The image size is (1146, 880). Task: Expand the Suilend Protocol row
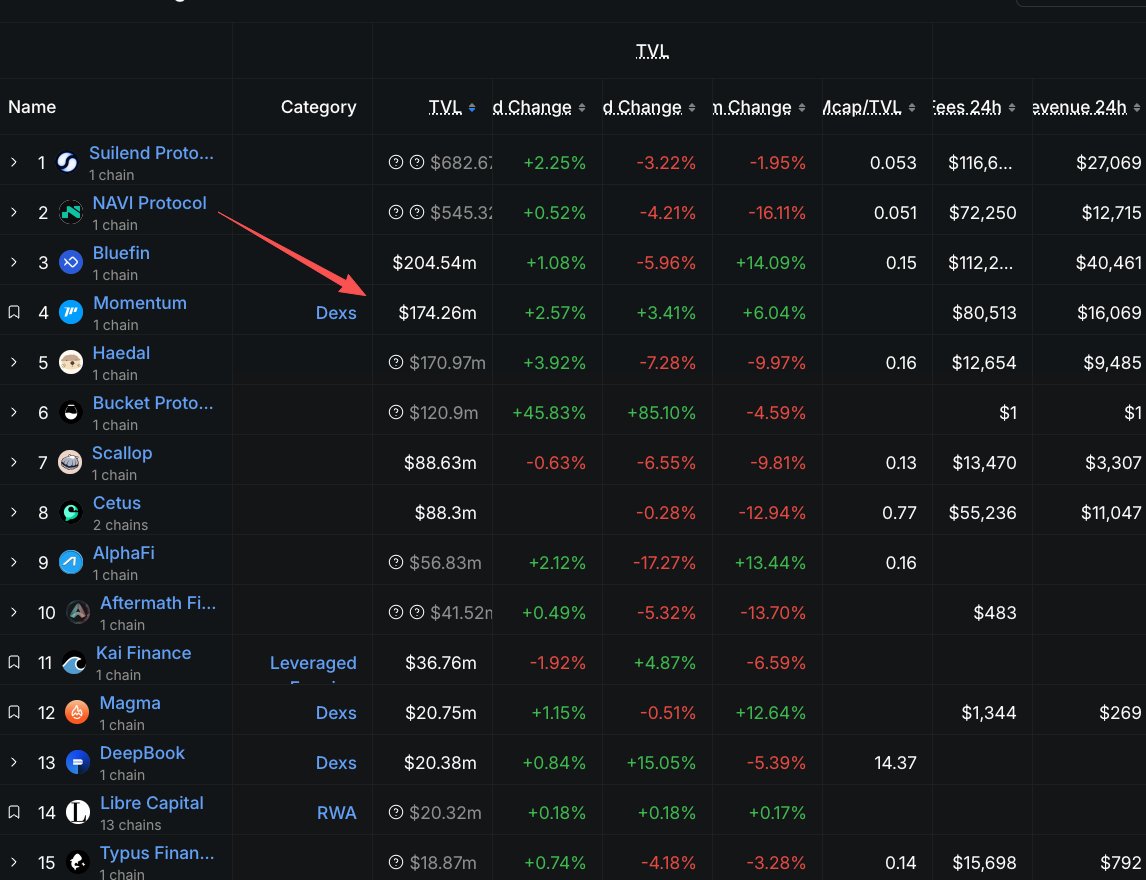click(x=14, y=162)
